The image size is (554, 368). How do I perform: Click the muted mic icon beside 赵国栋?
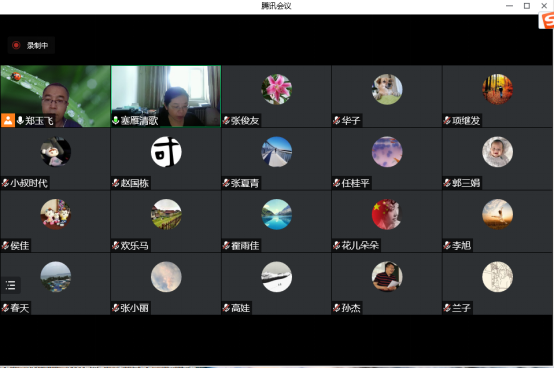point(116,183)
